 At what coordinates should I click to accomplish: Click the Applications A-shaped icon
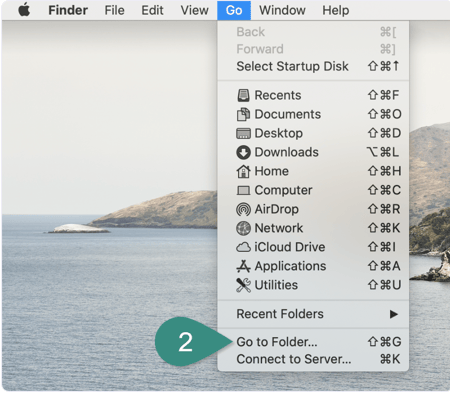[x=243, y=266]
